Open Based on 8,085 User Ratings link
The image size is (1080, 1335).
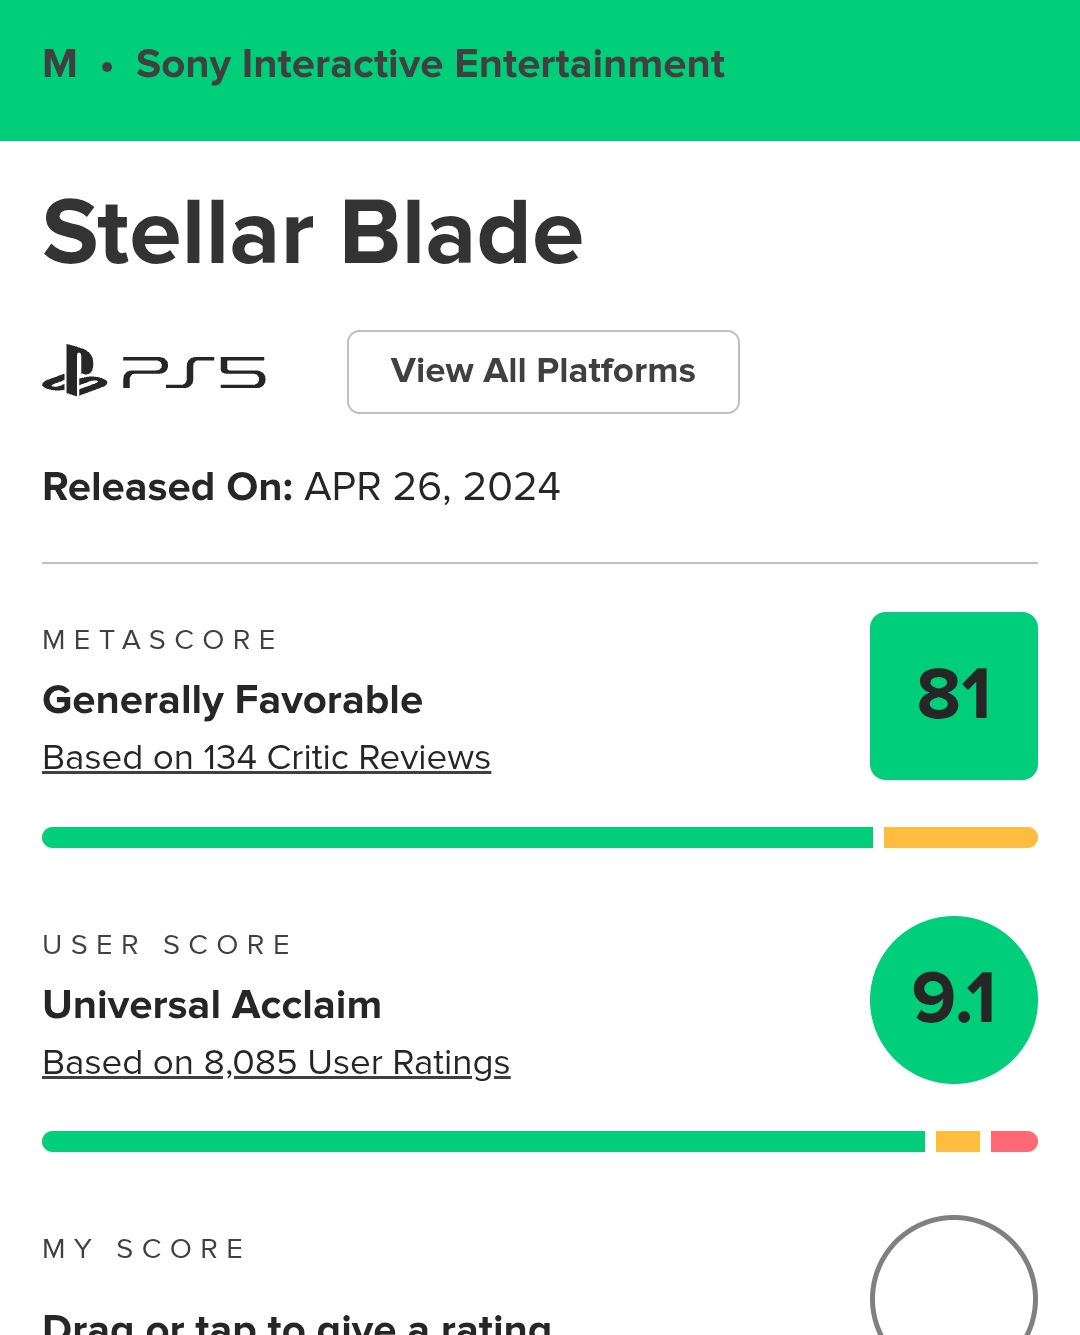[x=276, y=1062]
